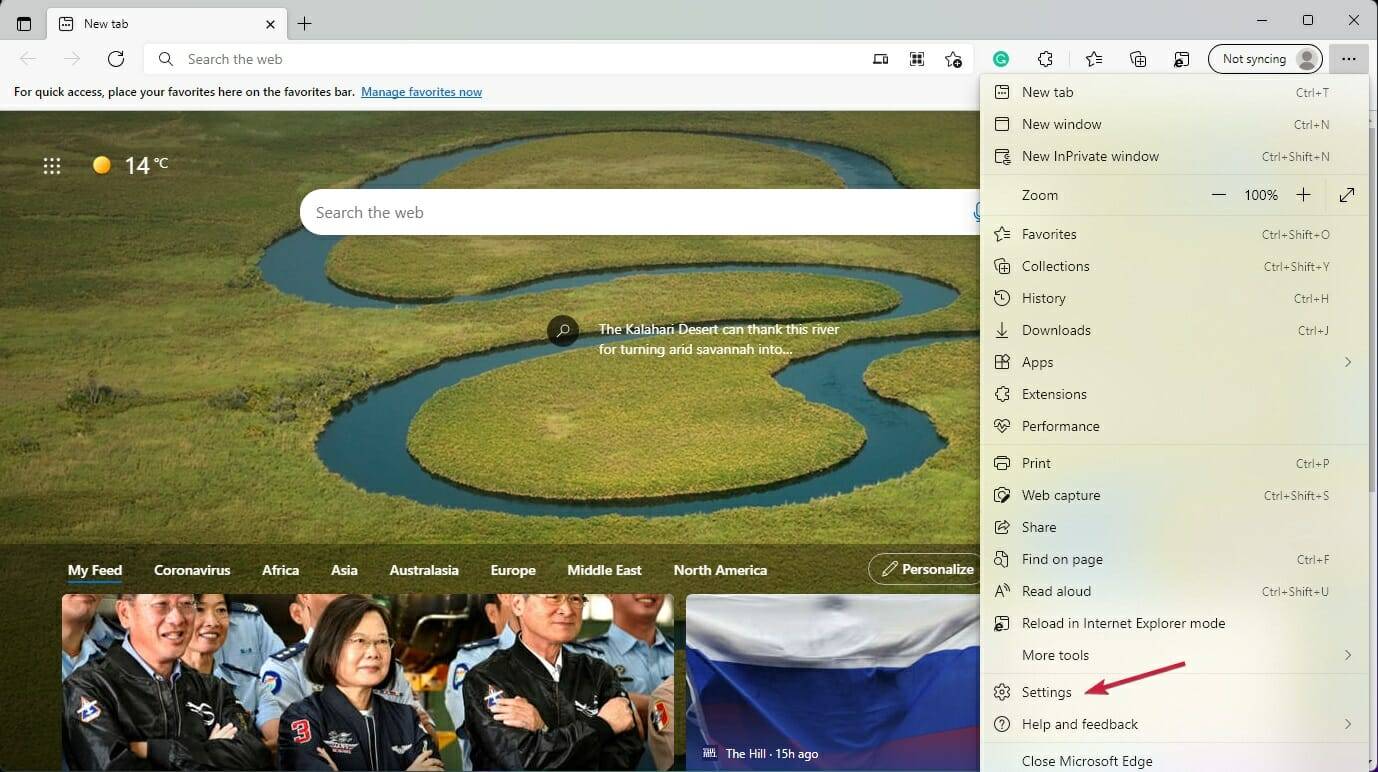The image size is (1378, 772).
Task: Click the weather icon showing 14 degrees
Action: (101, 164)
